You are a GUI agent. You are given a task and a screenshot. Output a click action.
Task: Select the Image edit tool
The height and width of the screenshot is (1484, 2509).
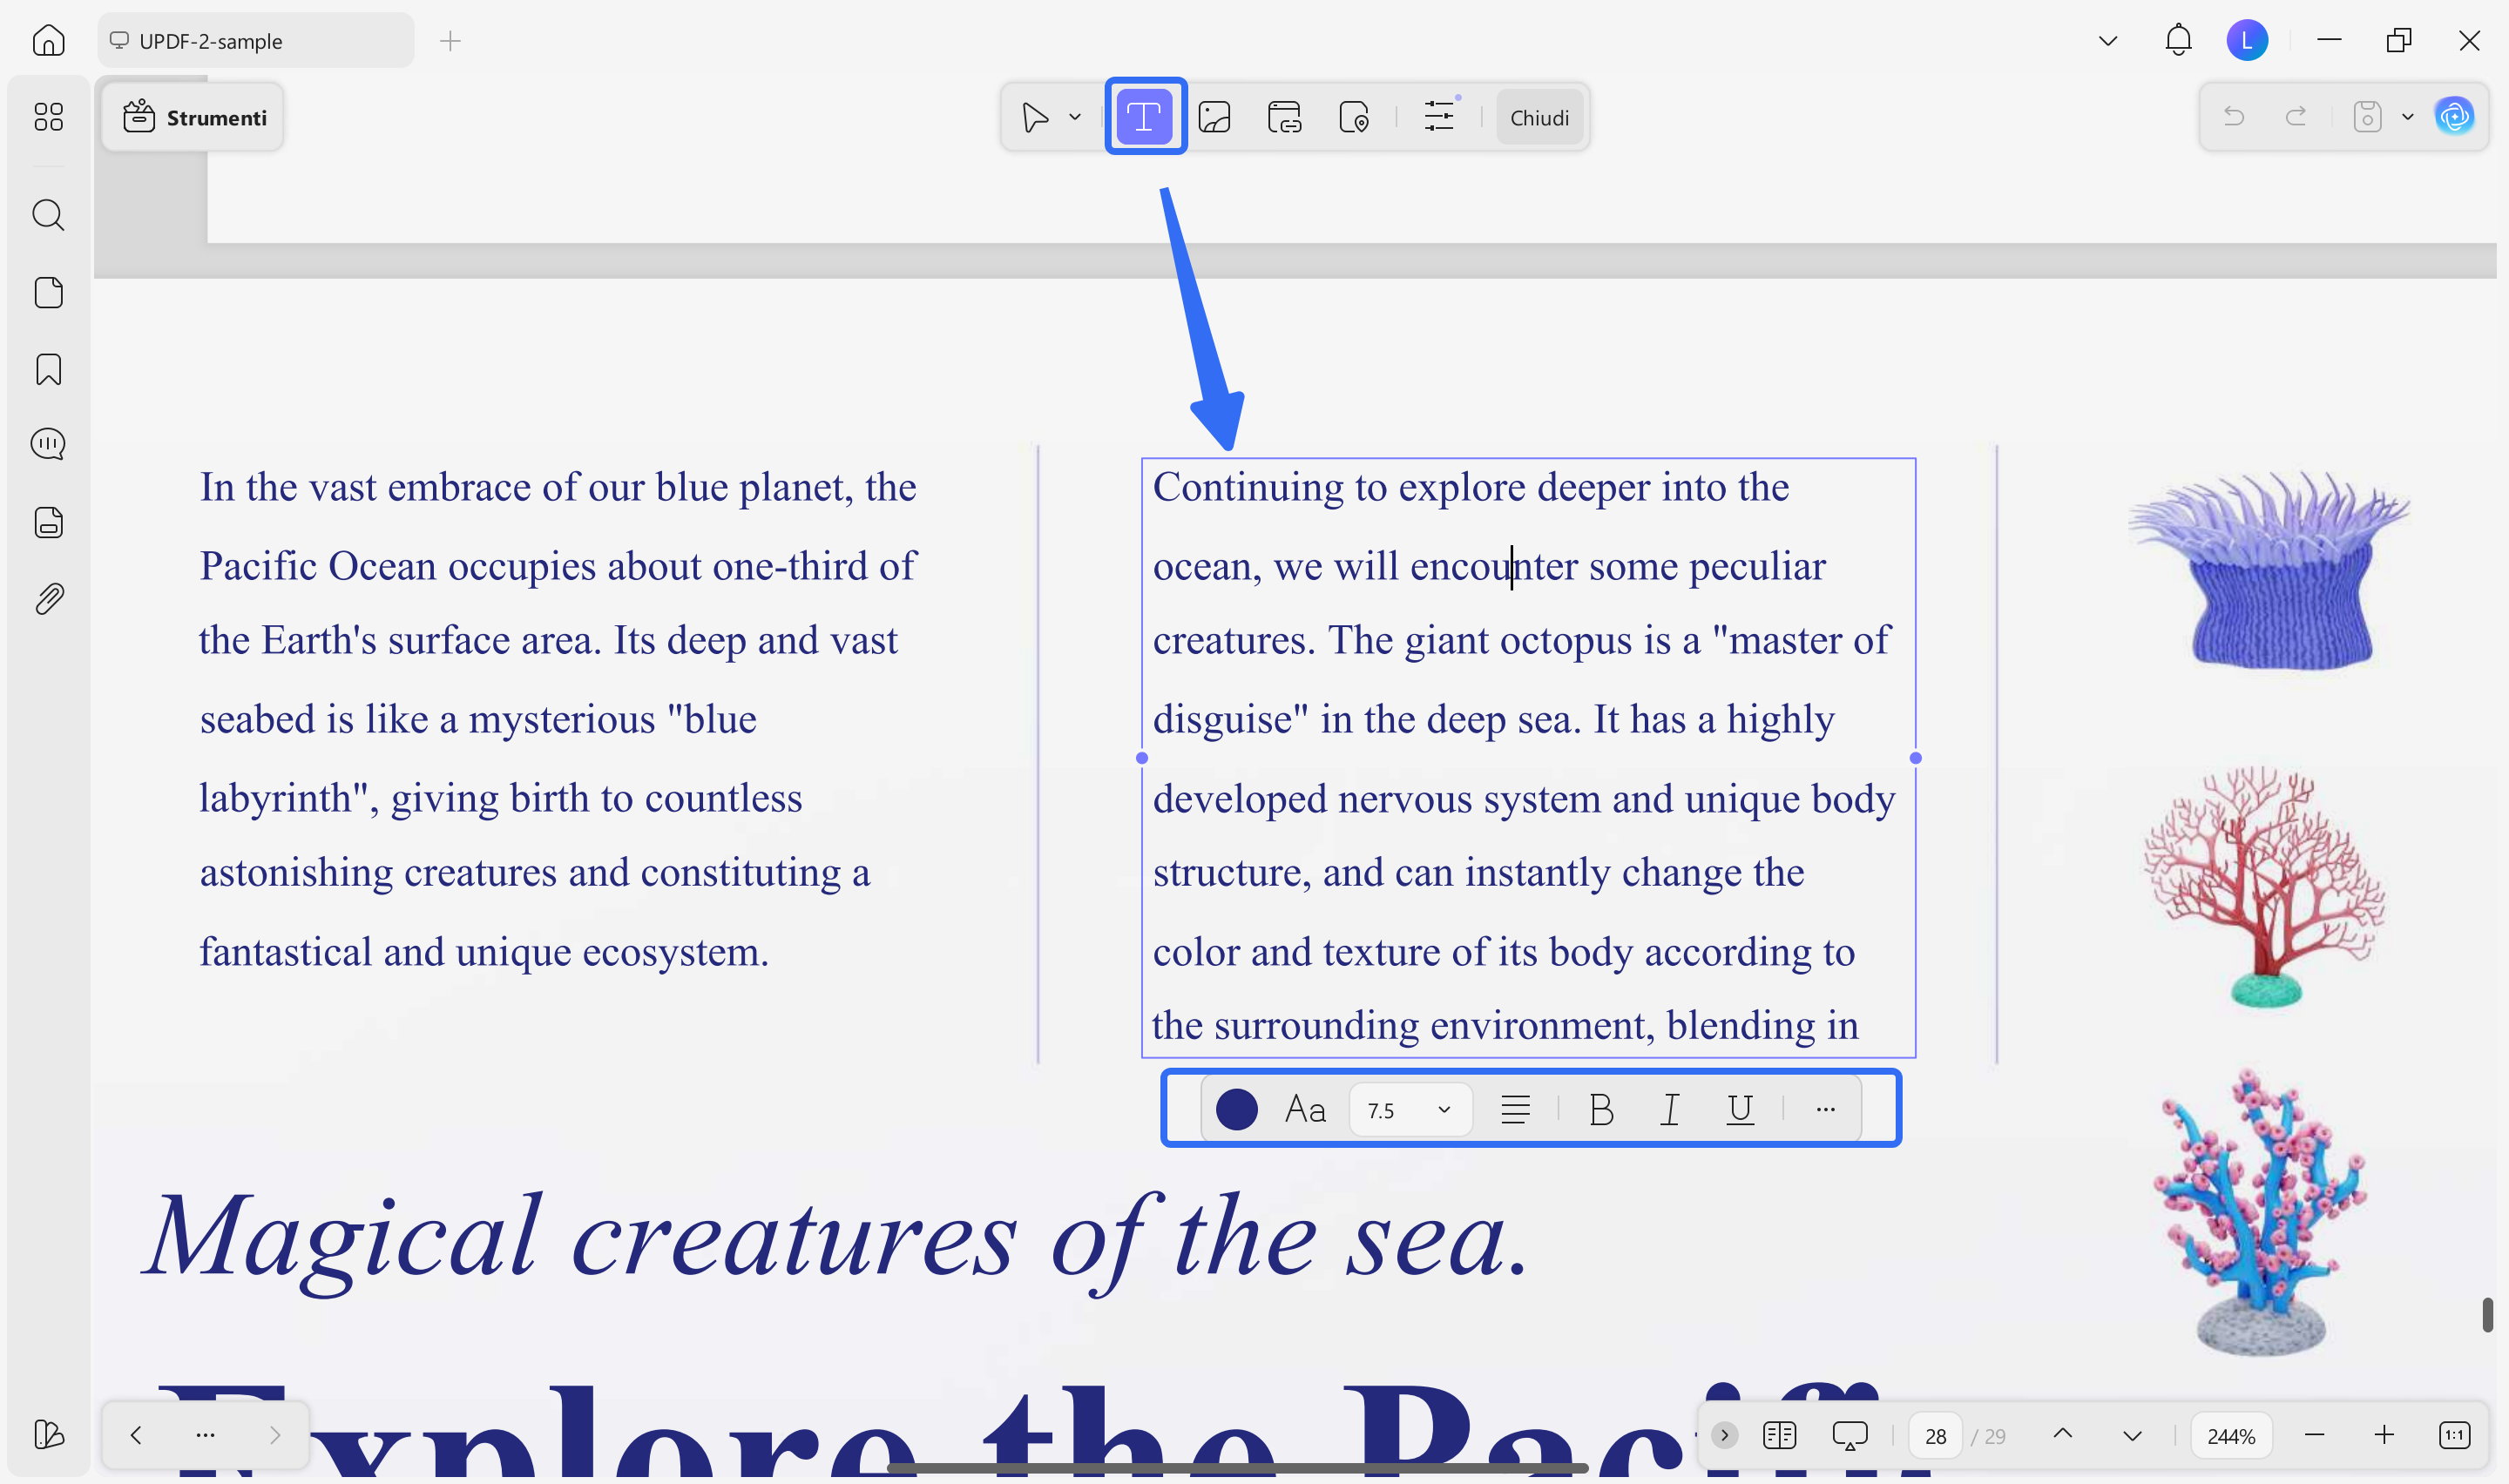1214,117
